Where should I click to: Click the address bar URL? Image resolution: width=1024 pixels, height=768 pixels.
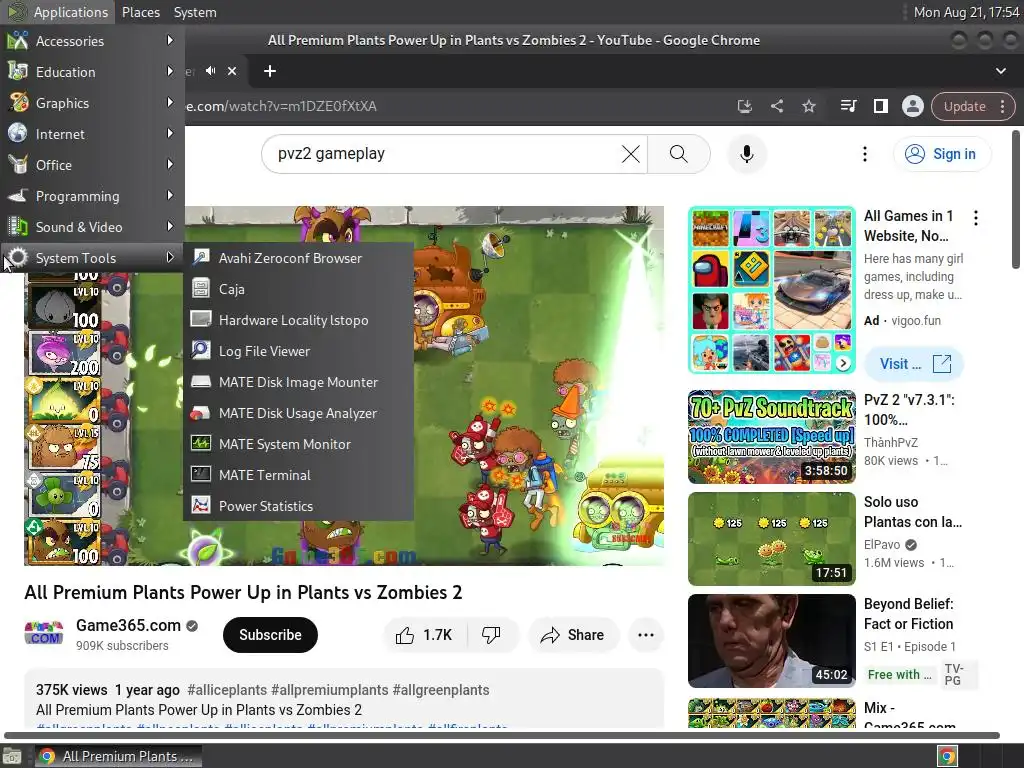[x=281, y=106]
